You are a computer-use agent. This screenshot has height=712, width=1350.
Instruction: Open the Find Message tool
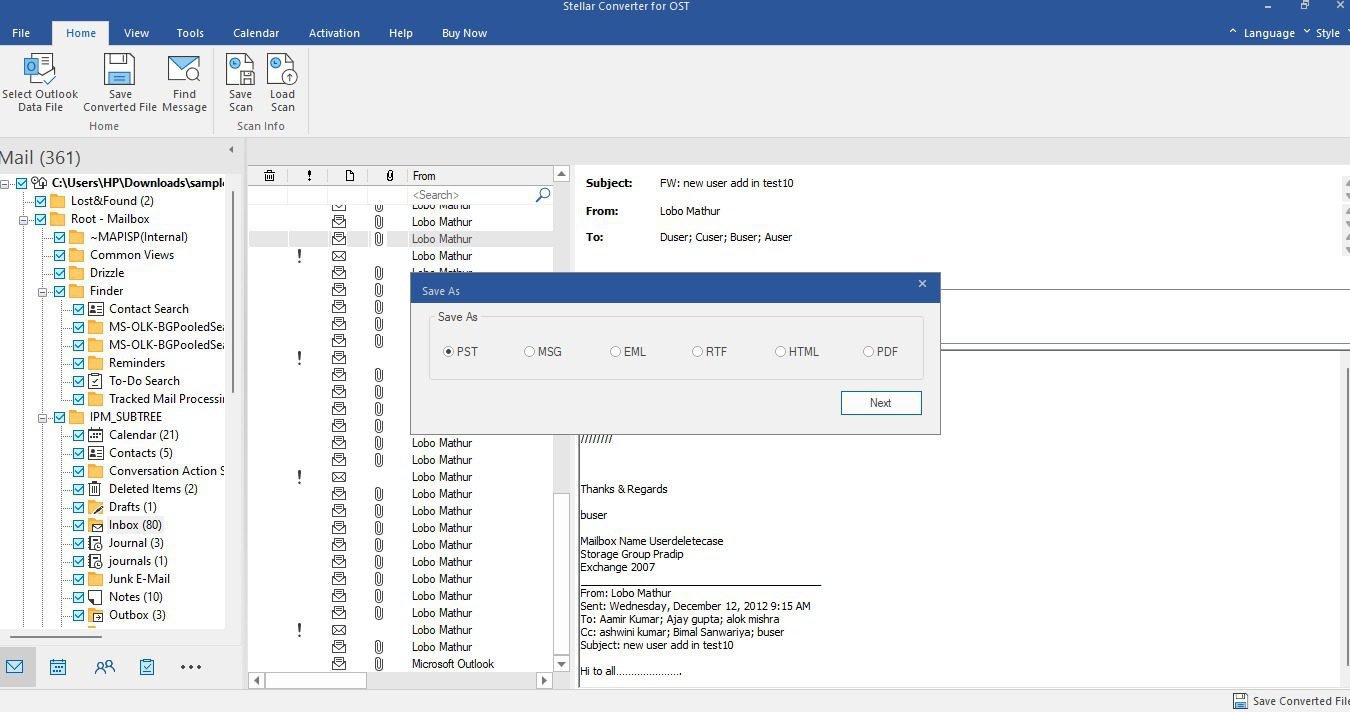point(184,69)
